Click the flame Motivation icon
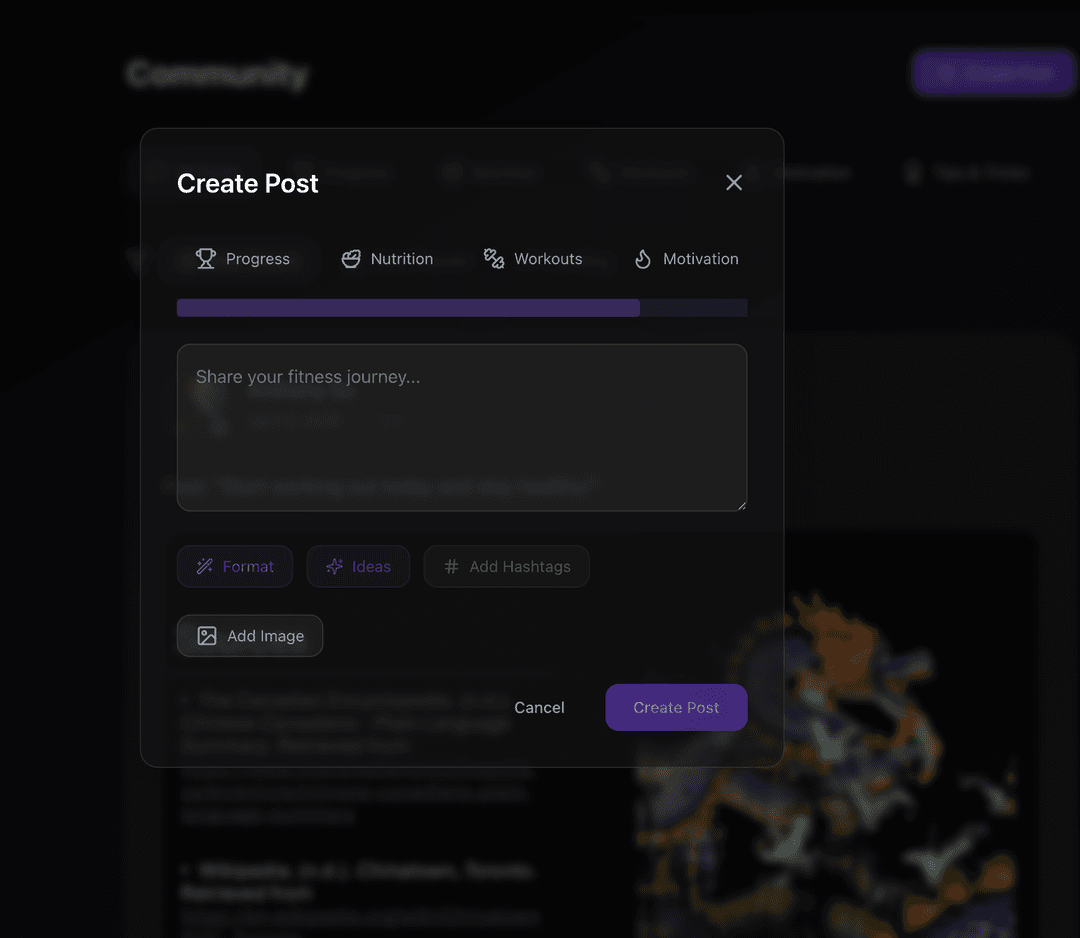Viewport: 1080px width, 938px height. 643,259
